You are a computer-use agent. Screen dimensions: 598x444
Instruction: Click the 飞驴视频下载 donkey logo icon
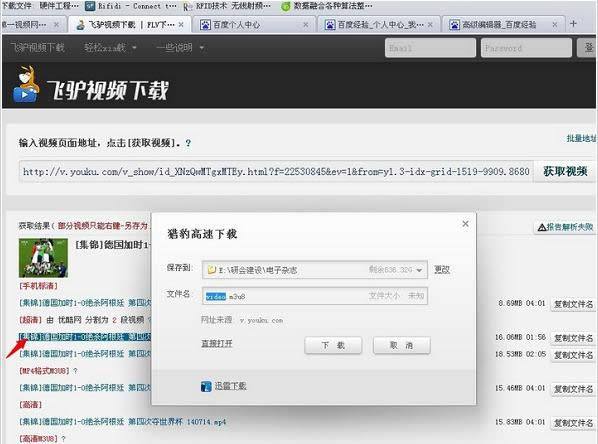[x=26, y=84]
